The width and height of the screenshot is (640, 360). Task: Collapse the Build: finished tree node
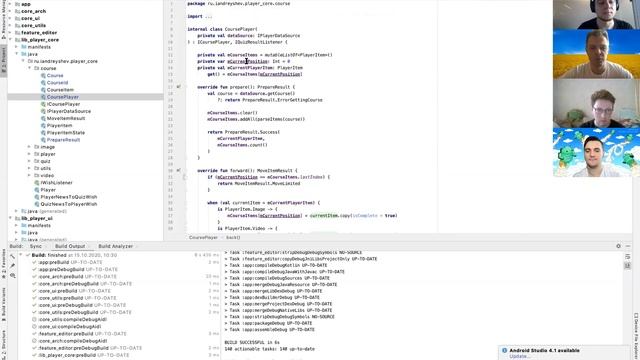pyautogui.click(x=21, y=255)
